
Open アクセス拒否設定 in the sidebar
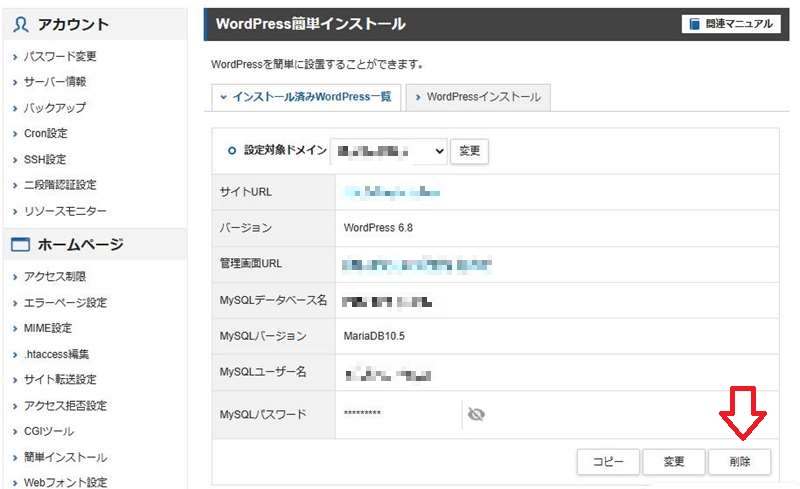pos(65,406)
